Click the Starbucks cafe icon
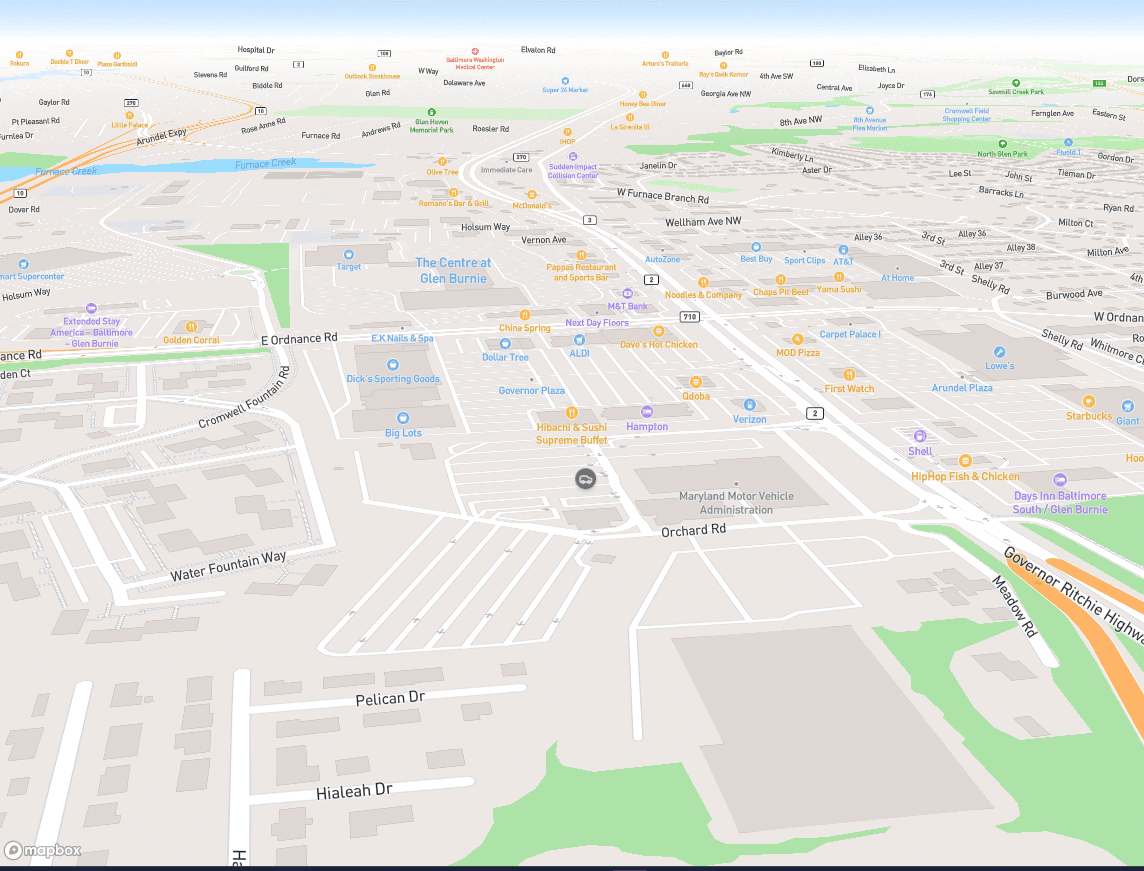 pos(1089,401)
